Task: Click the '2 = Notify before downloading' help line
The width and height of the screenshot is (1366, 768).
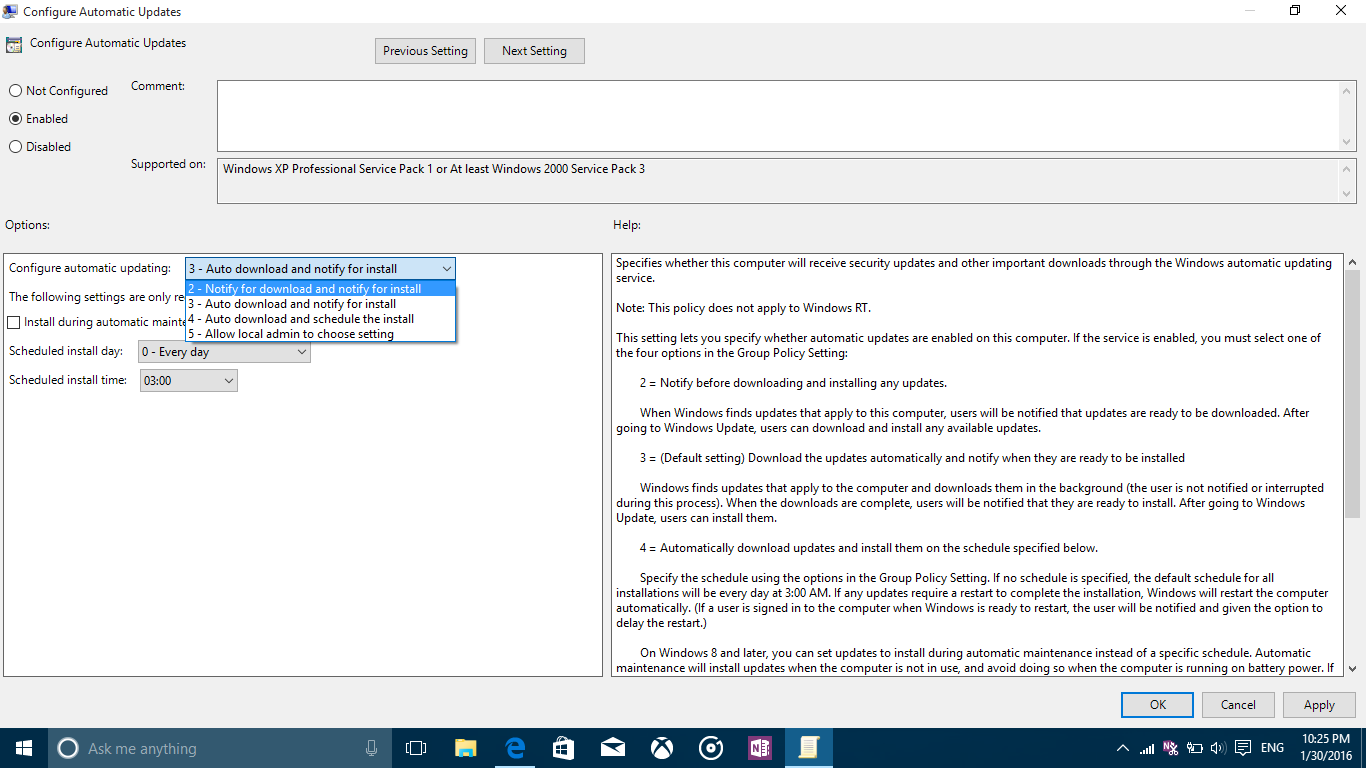Action: [x=793, y=383]
